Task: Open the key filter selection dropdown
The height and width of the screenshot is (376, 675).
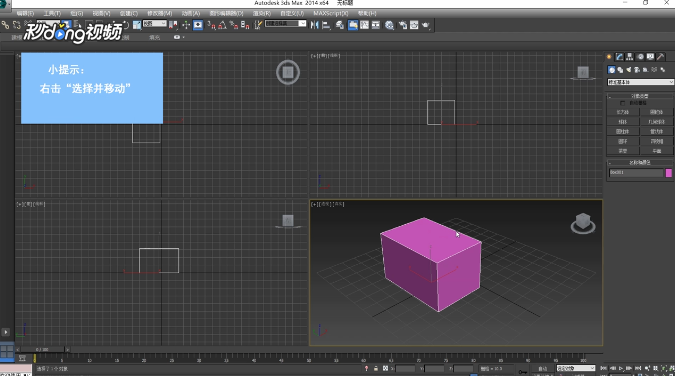Action: [x=576, y=368]
